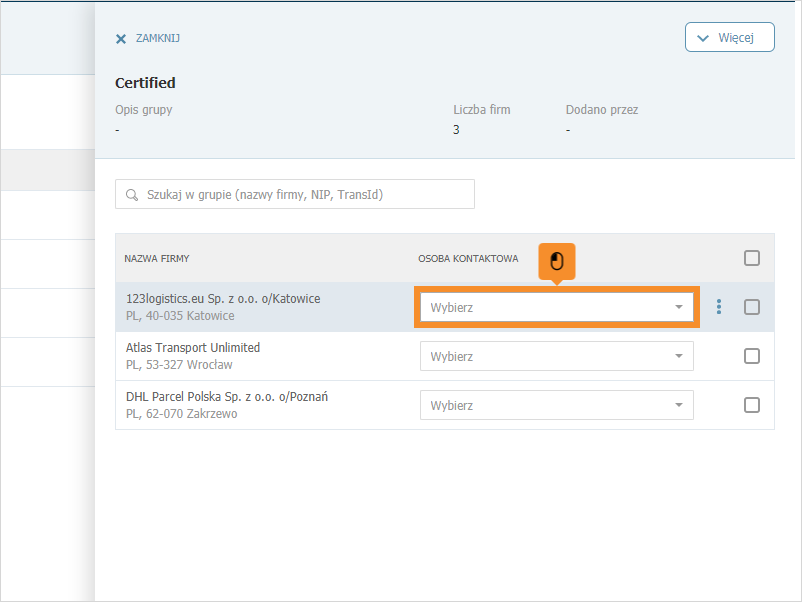Close the panel with the X icon
The width and height of the screenshot is (802, 602).
121,39
